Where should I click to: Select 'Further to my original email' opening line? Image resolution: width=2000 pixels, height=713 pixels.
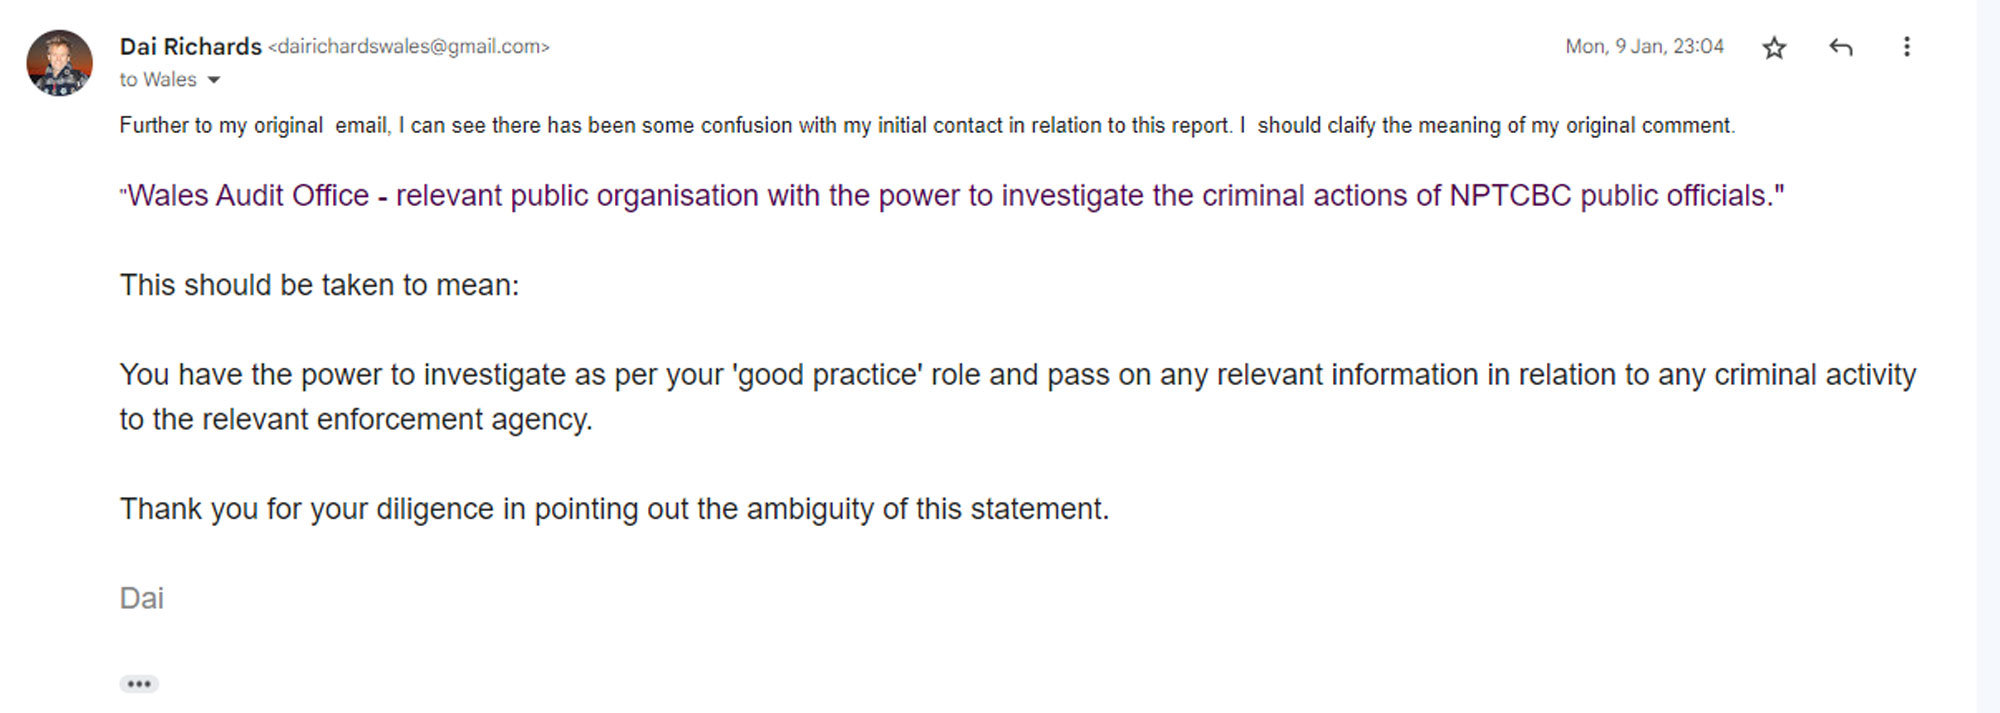pyautogui.click(x=927, y=126)
